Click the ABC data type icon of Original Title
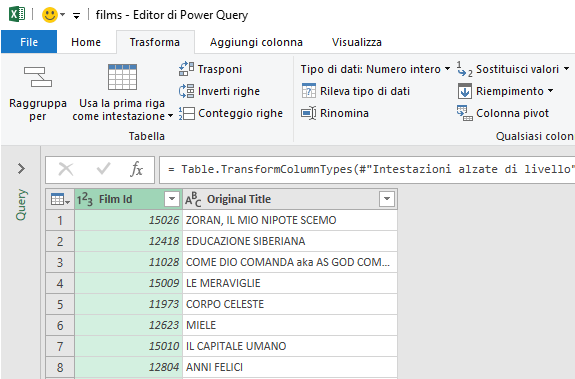The width and height of the screenshot is (575, 379). [x=193, y=199]
